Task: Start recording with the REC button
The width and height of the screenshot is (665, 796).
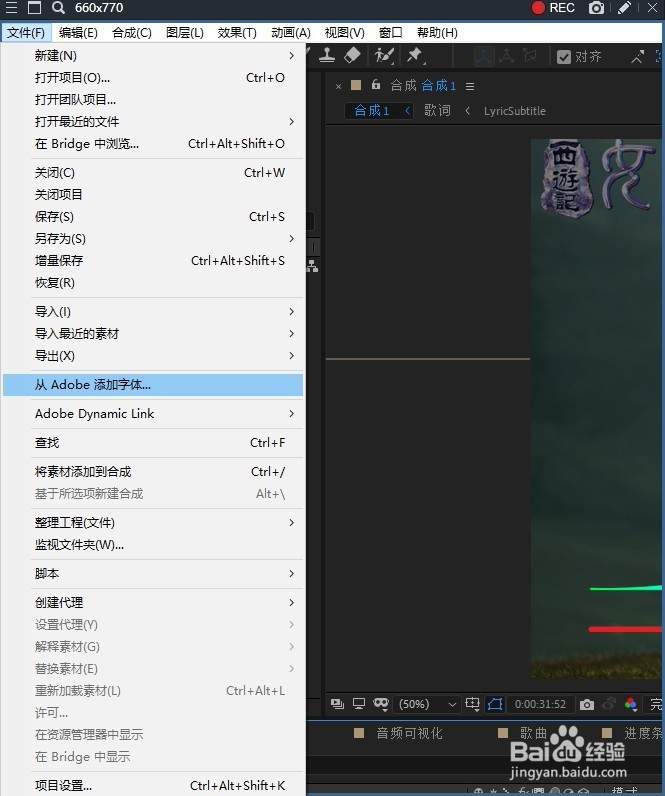Action: (x=553, y=8)
